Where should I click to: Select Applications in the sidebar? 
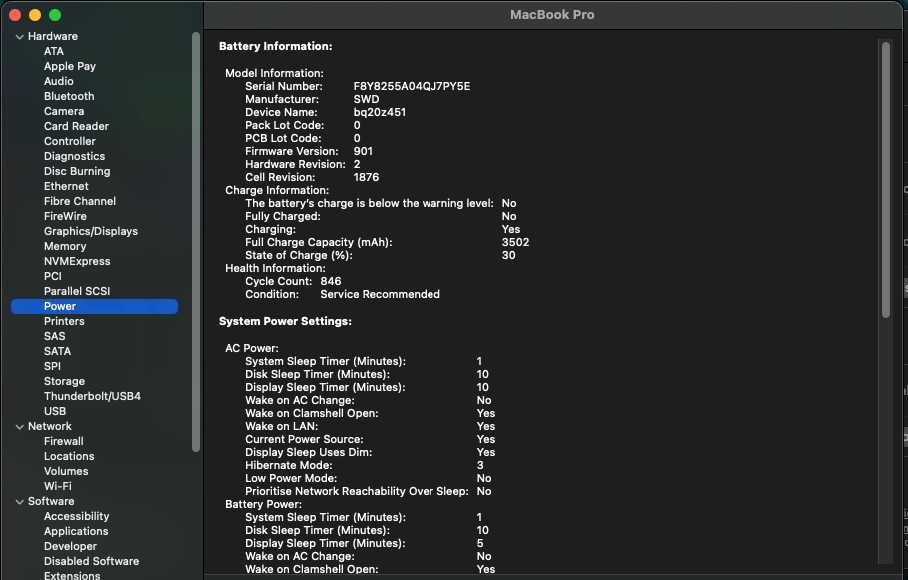pyautogui.click(x=76, y=531)
